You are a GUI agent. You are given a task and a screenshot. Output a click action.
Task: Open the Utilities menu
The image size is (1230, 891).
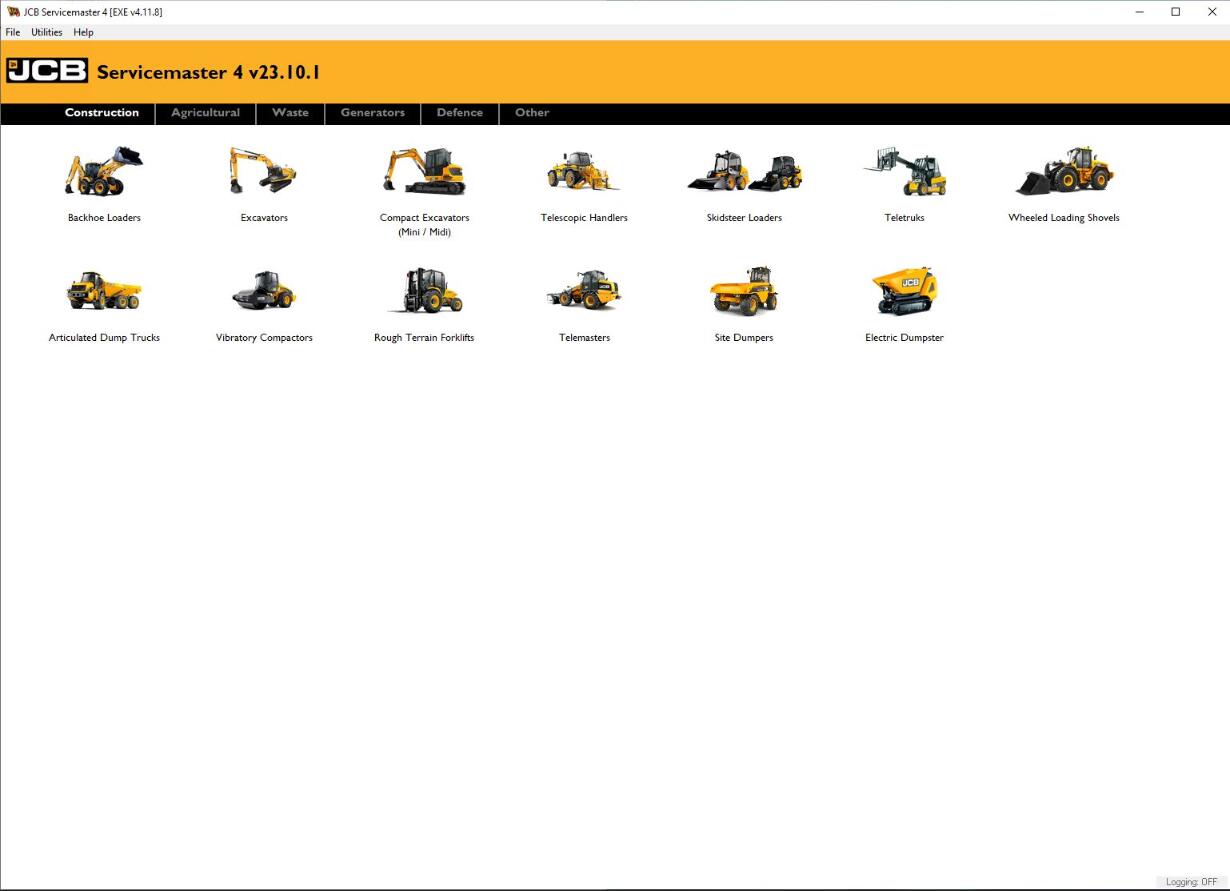pyautogui.click(x=47, y=32)
